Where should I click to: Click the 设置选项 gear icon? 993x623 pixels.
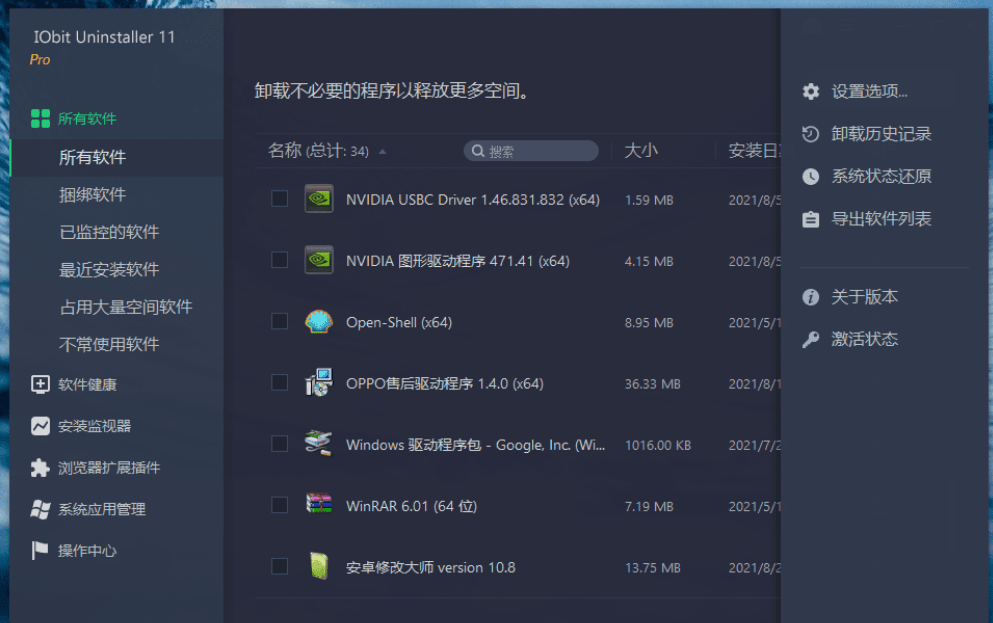point(811,92)
